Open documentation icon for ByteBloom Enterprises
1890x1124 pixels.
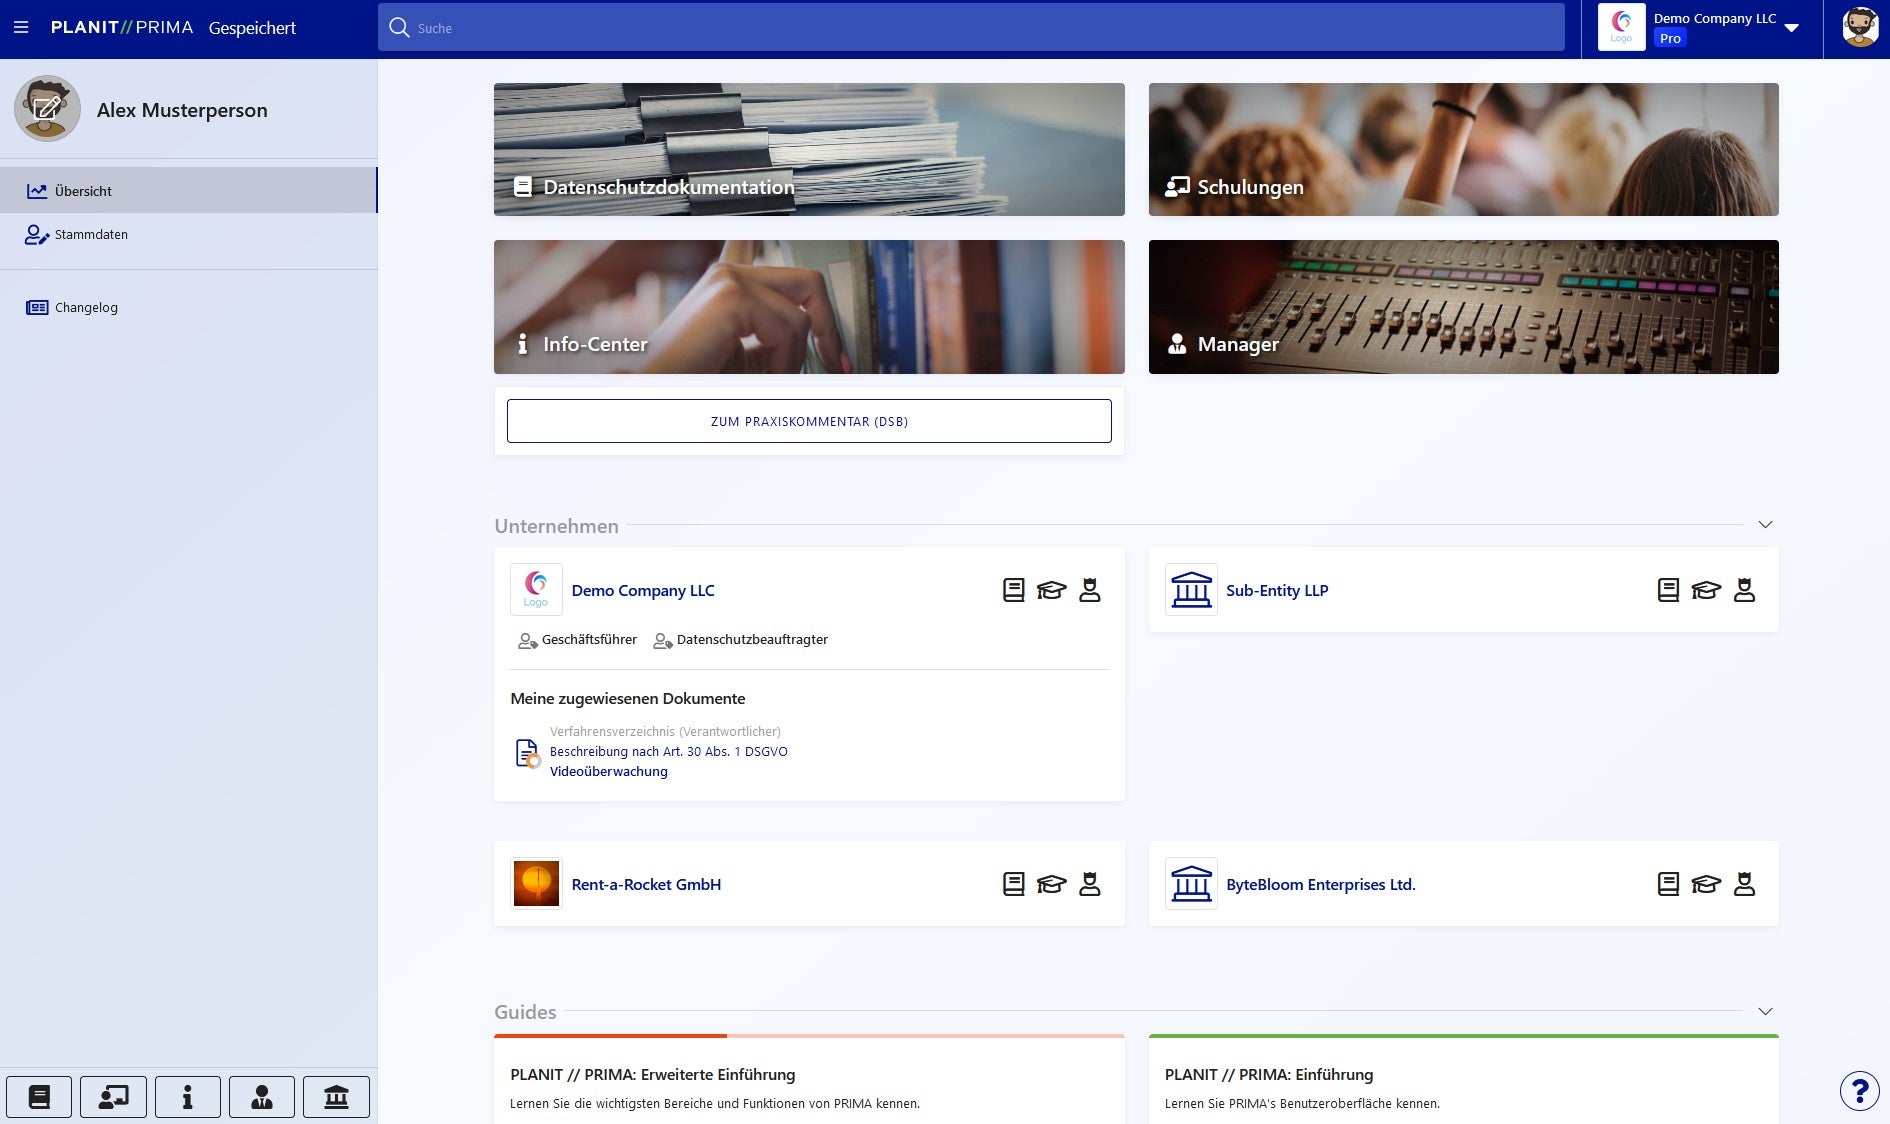pos(1668,884)
